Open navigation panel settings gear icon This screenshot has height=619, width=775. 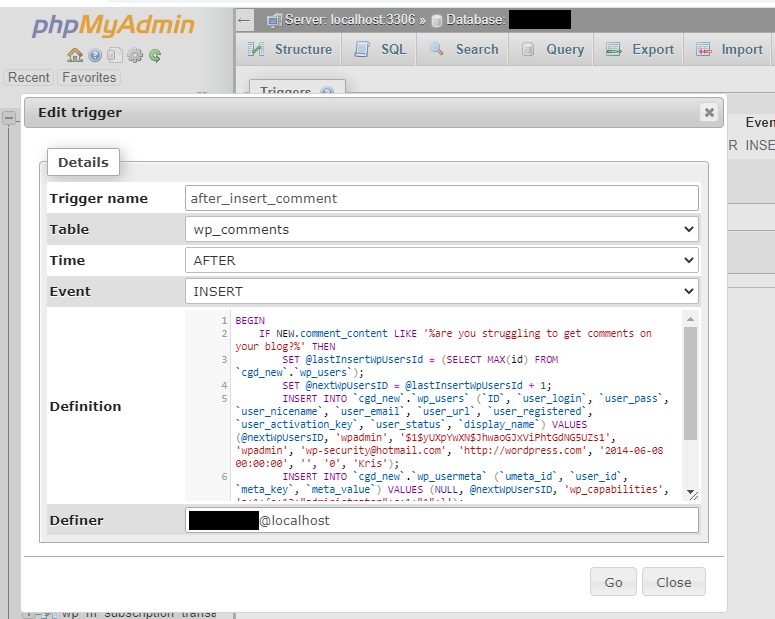coord(135,55)
